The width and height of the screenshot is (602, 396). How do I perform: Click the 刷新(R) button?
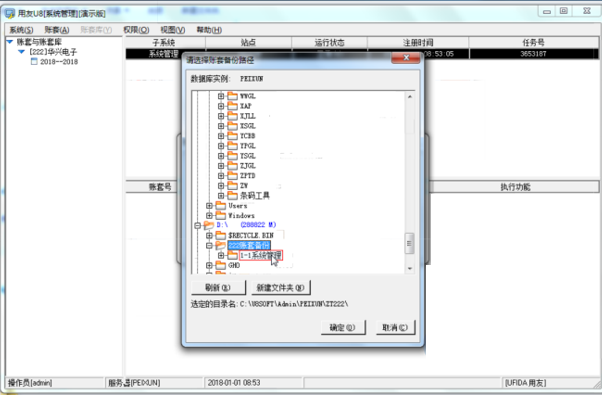coord(218,287)
